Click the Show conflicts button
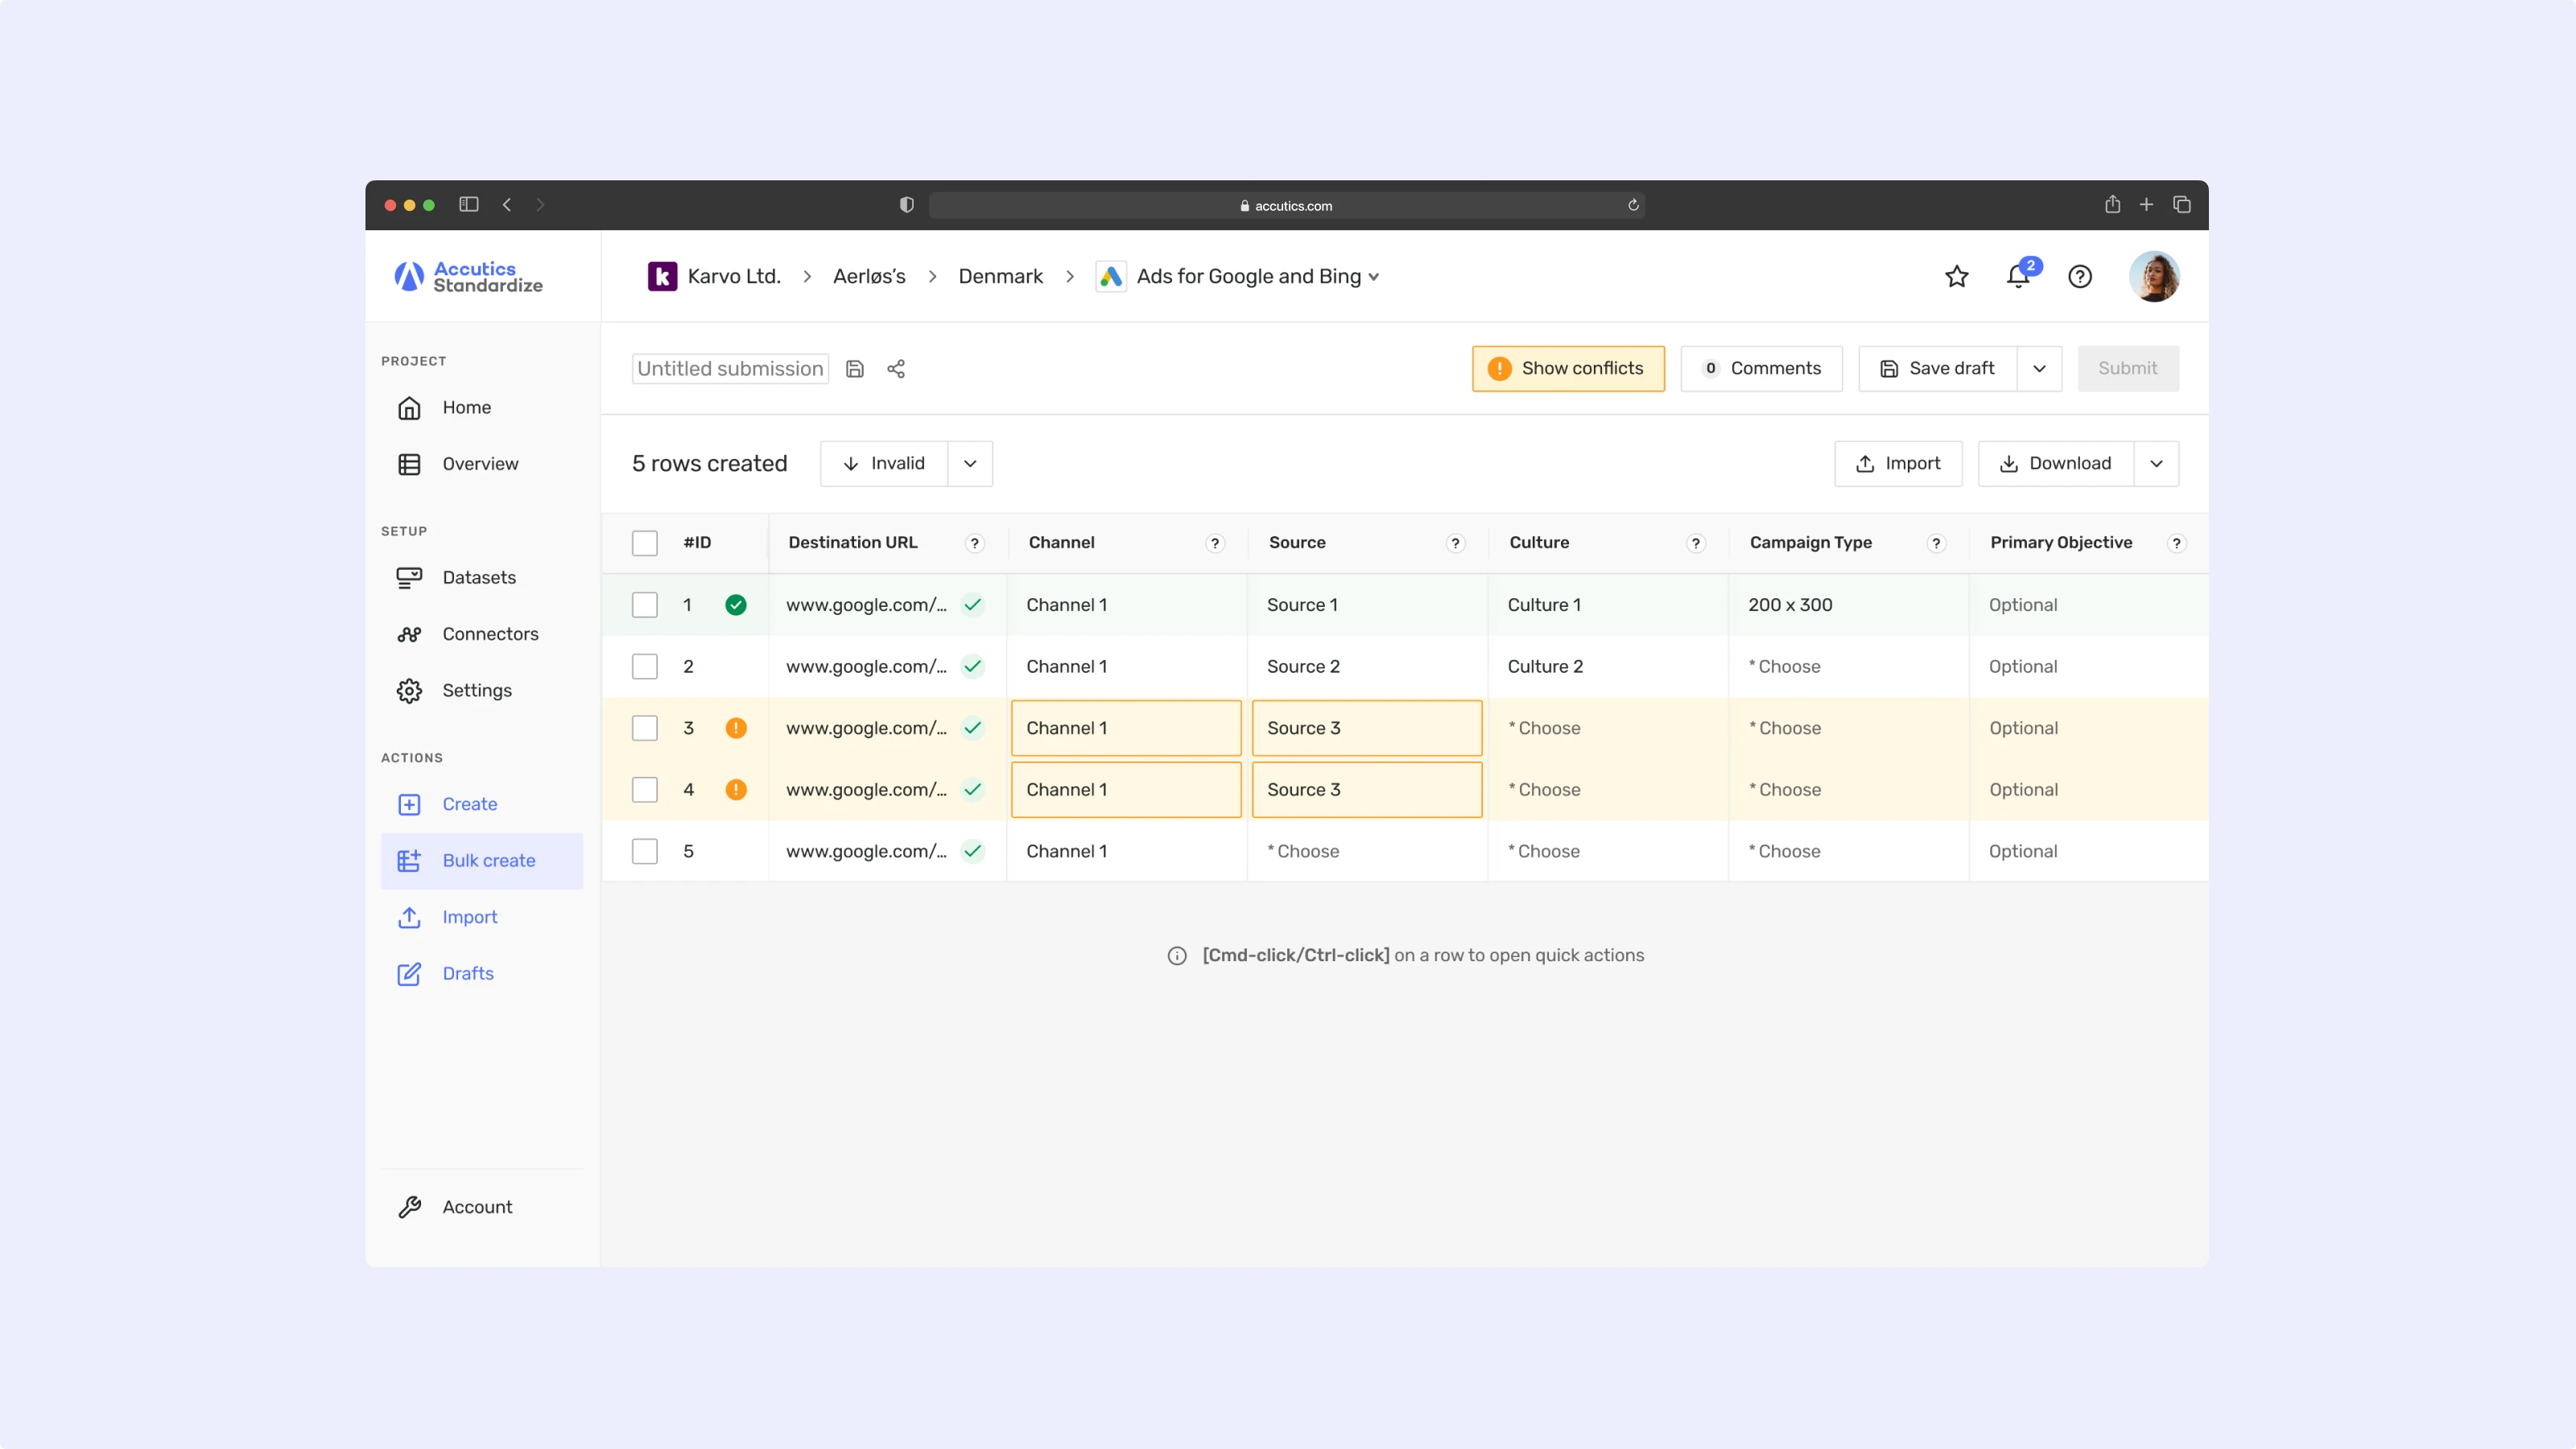The width and height of the screenshot is (2576, 1449). [1567, 369]
